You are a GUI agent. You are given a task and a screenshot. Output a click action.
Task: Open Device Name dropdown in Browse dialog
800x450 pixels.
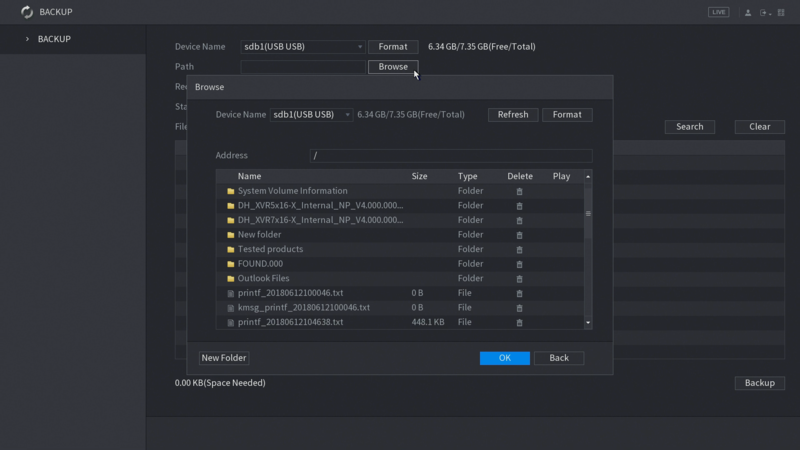(311, 115)
